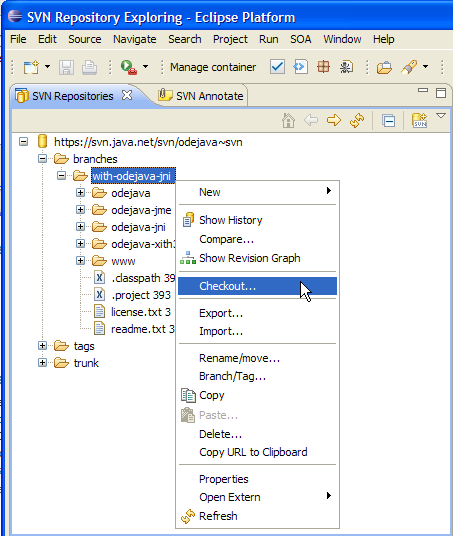Click the Collapse All icon
453x536 pixels.
[389, 121]
